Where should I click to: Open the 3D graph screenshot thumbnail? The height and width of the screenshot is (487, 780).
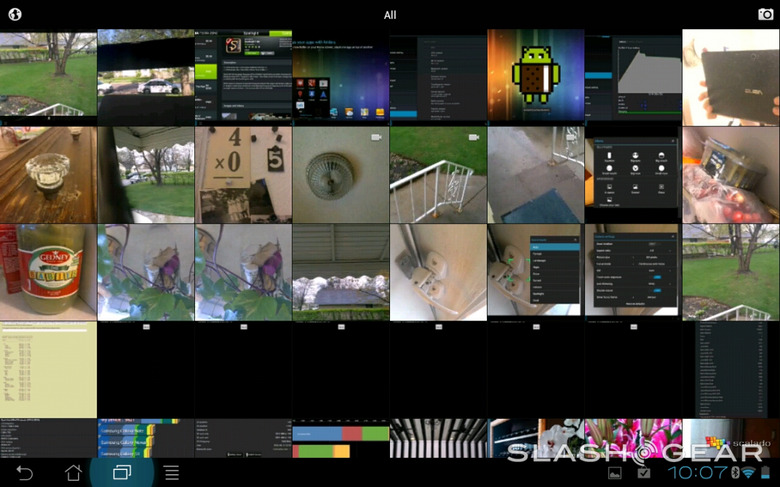(x=632, y=75)
